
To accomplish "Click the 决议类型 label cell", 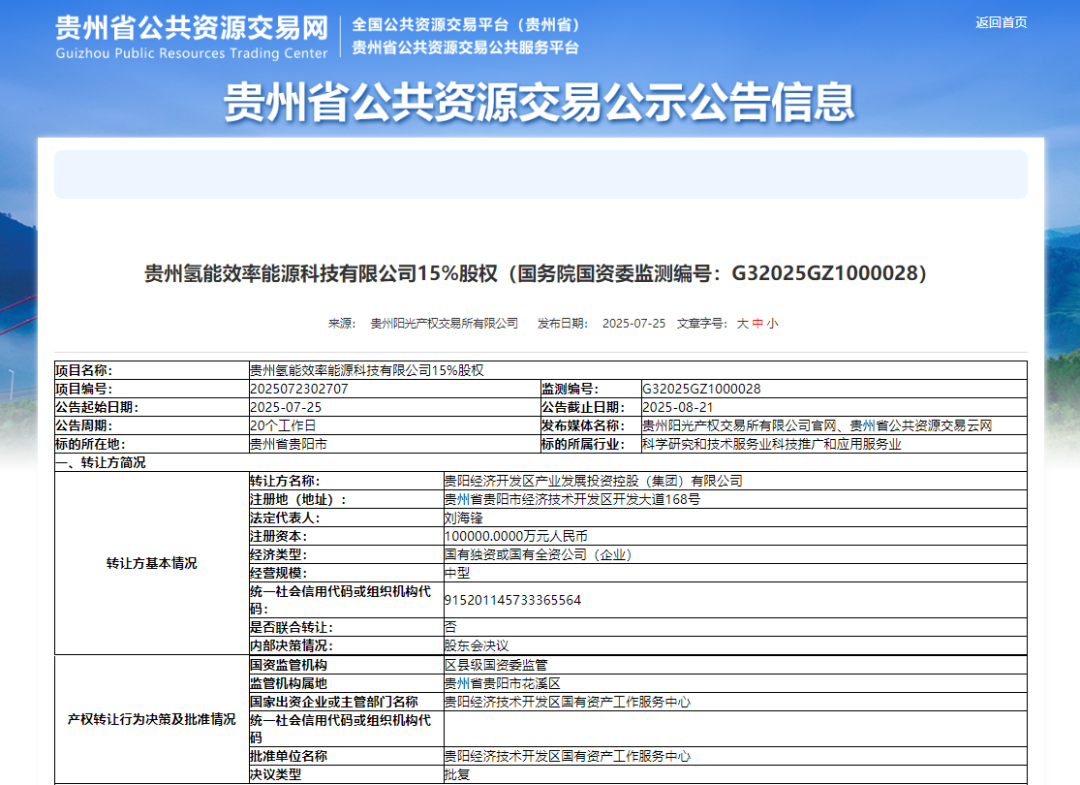I will click(346, 775).
